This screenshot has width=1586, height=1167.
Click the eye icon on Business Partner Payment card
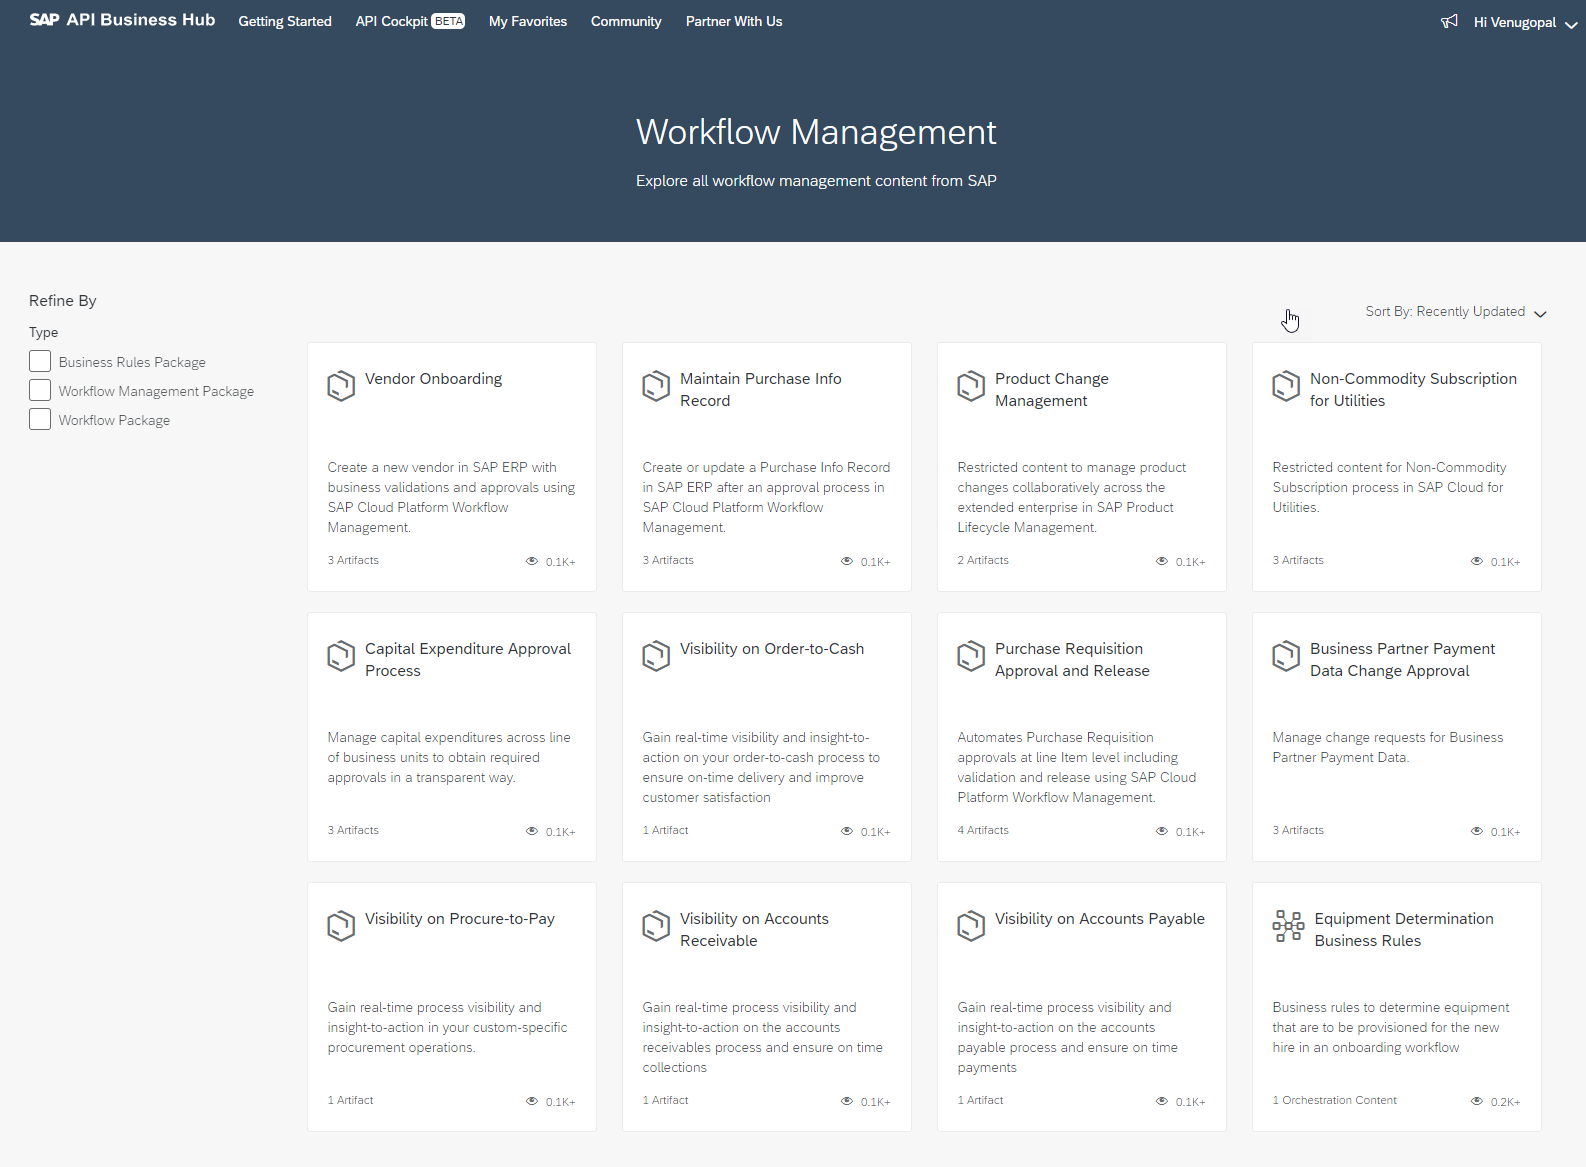tap(1477, 831)
